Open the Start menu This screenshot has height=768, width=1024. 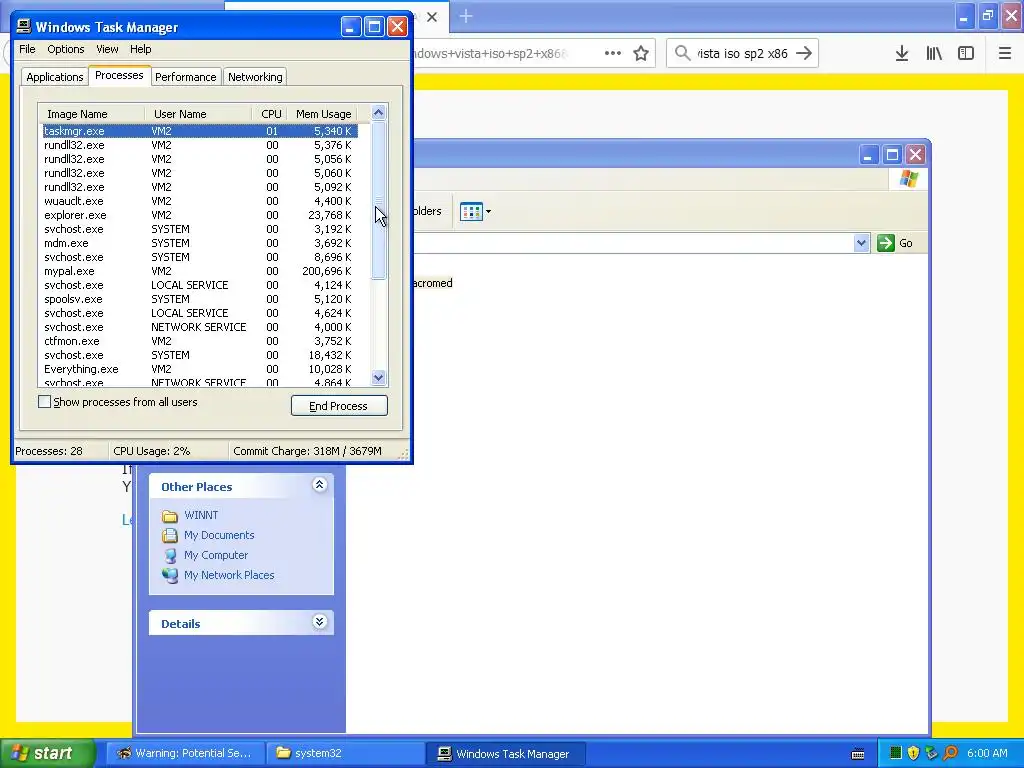point(48,754)
